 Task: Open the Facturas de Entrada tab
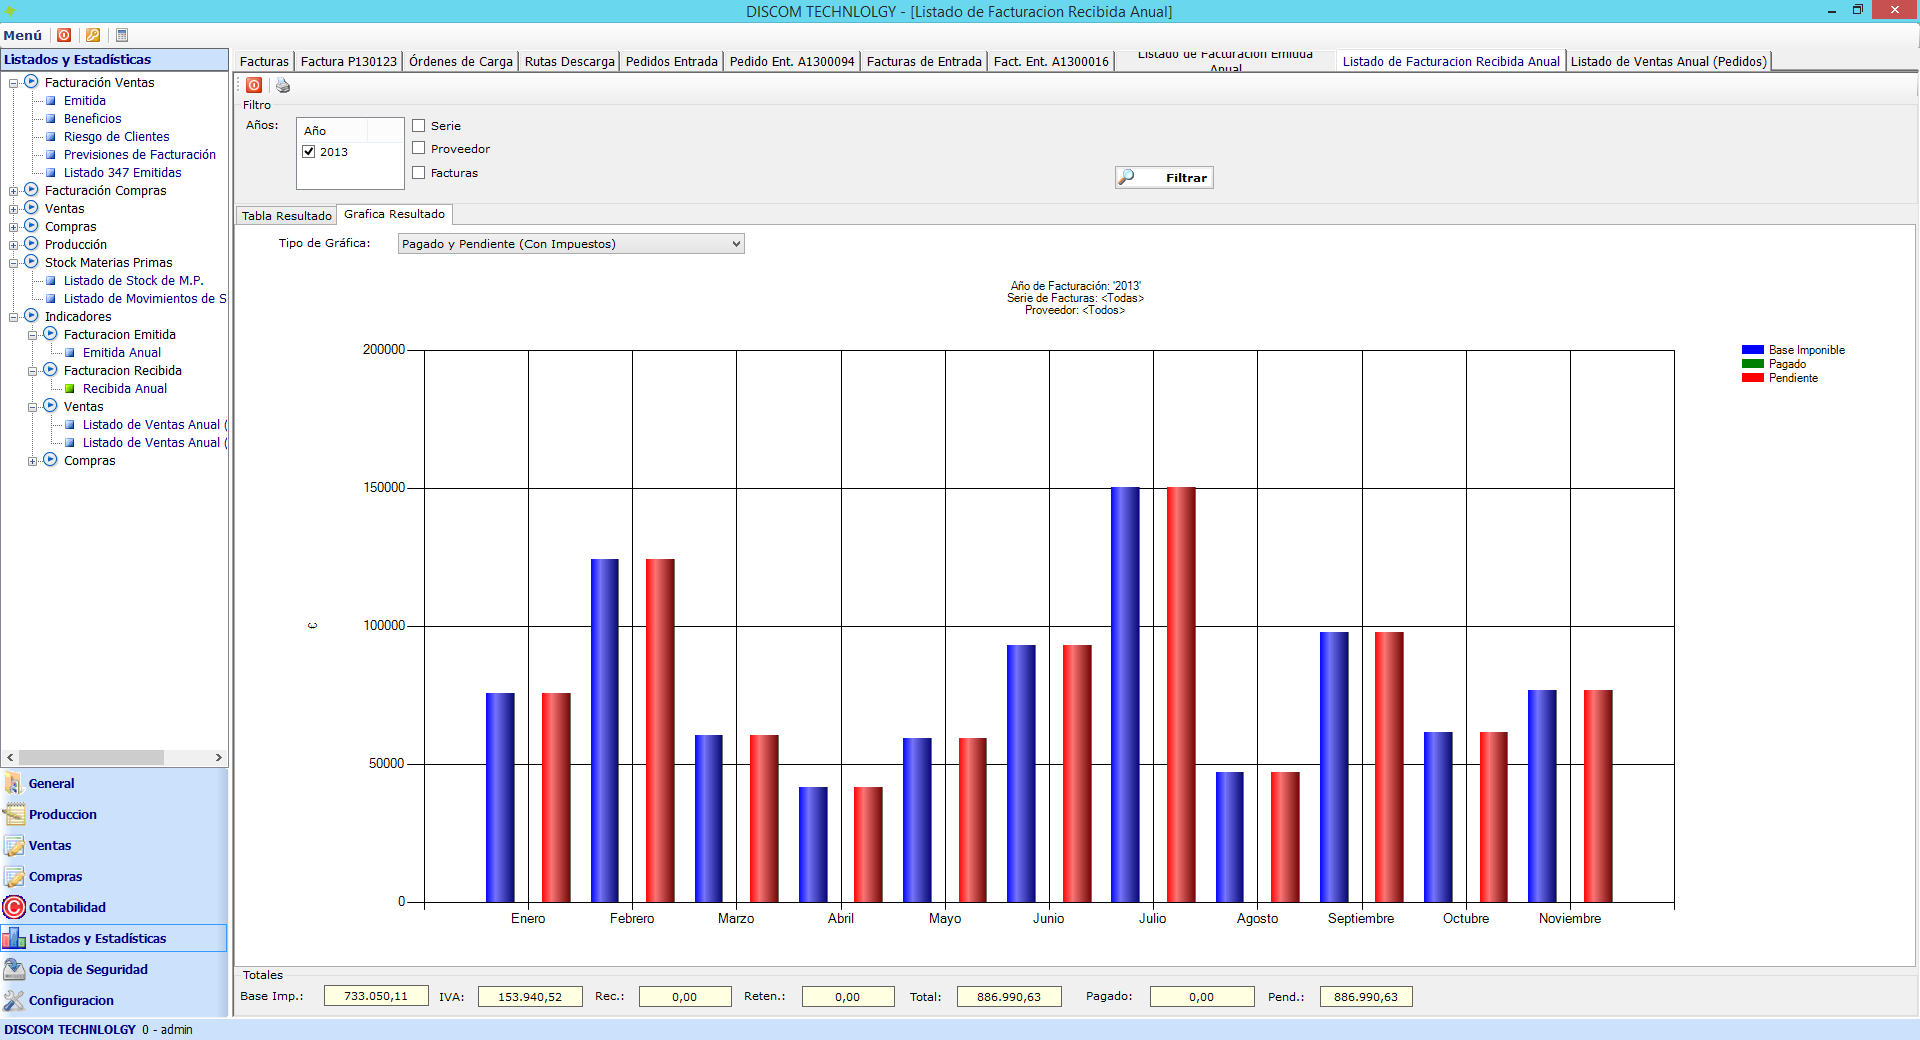923,62
